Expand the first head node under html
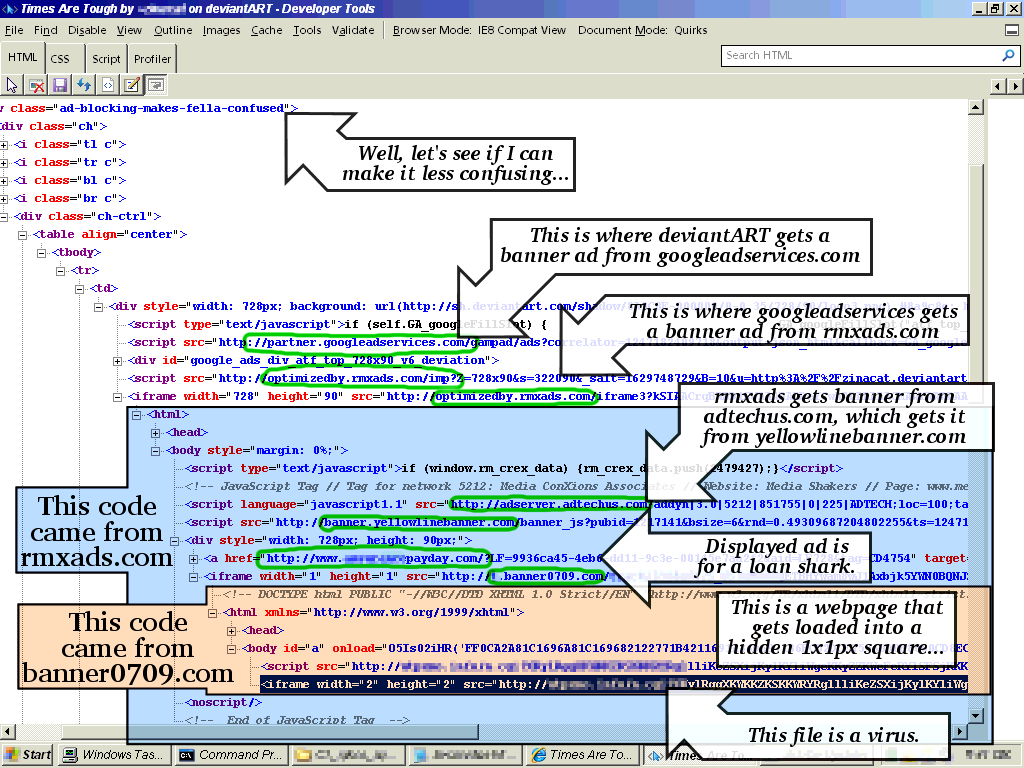 coord(155,433)
